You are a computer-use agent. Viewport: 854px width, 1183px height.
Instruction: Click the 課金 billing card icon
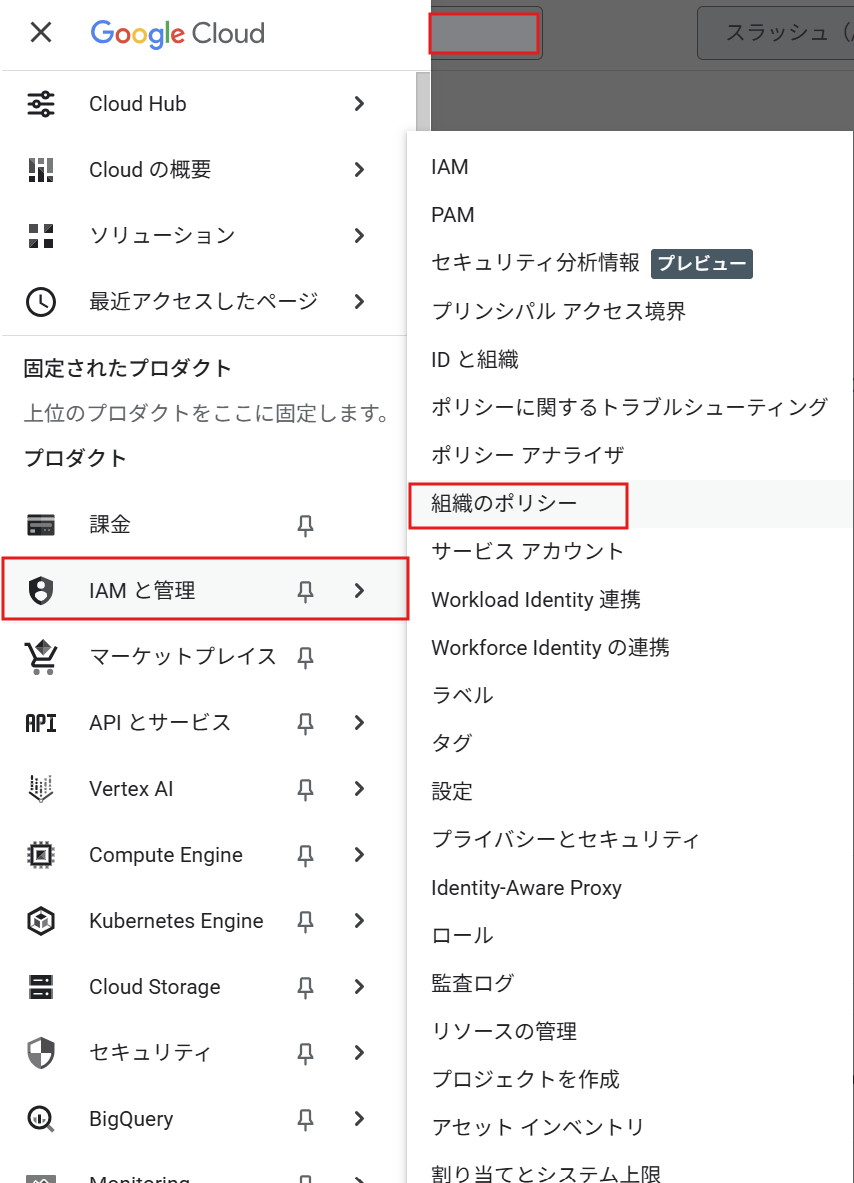tap(40, 524)
